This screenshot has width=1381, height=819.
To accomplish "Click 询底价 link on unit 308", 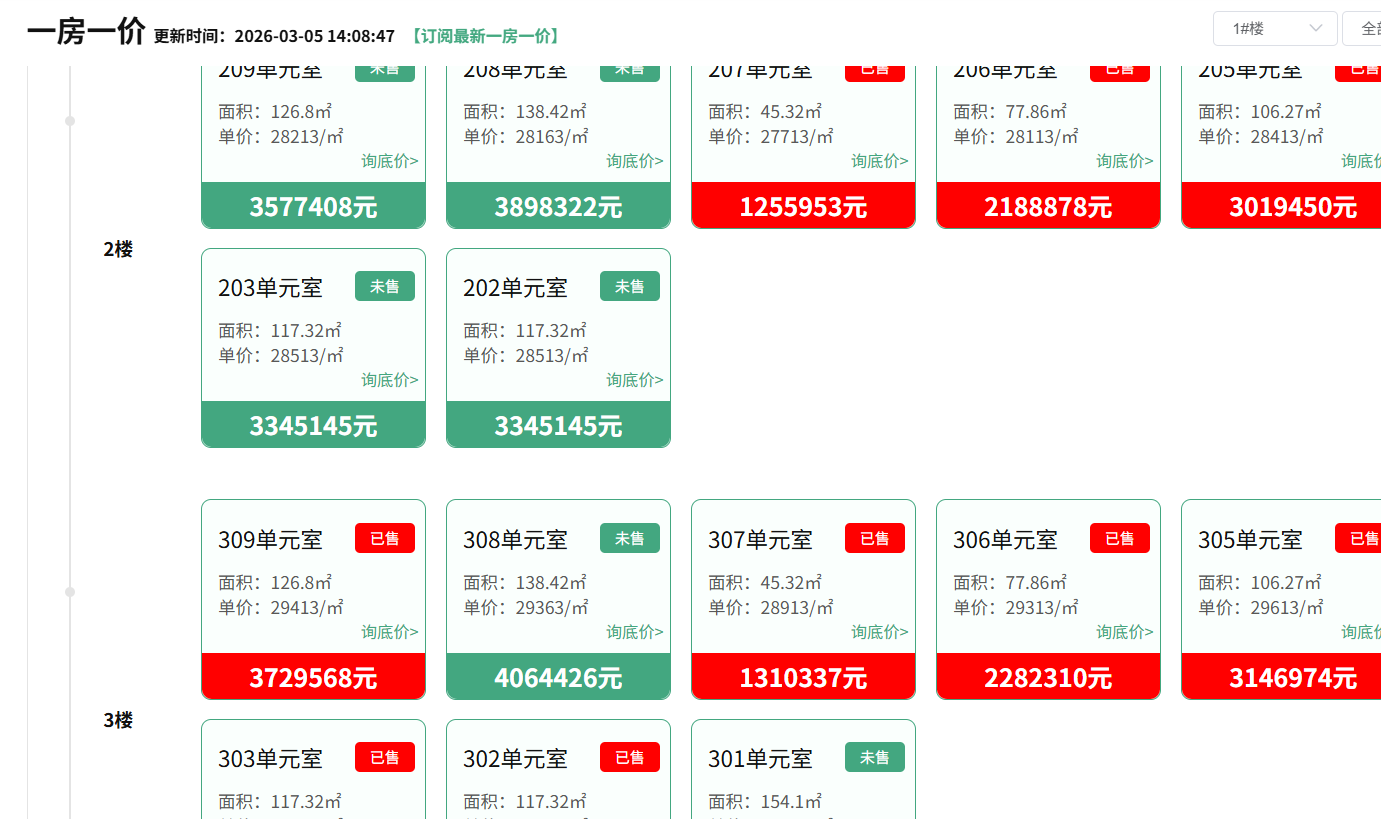I will pyautogui.click(x=635, y=632).
